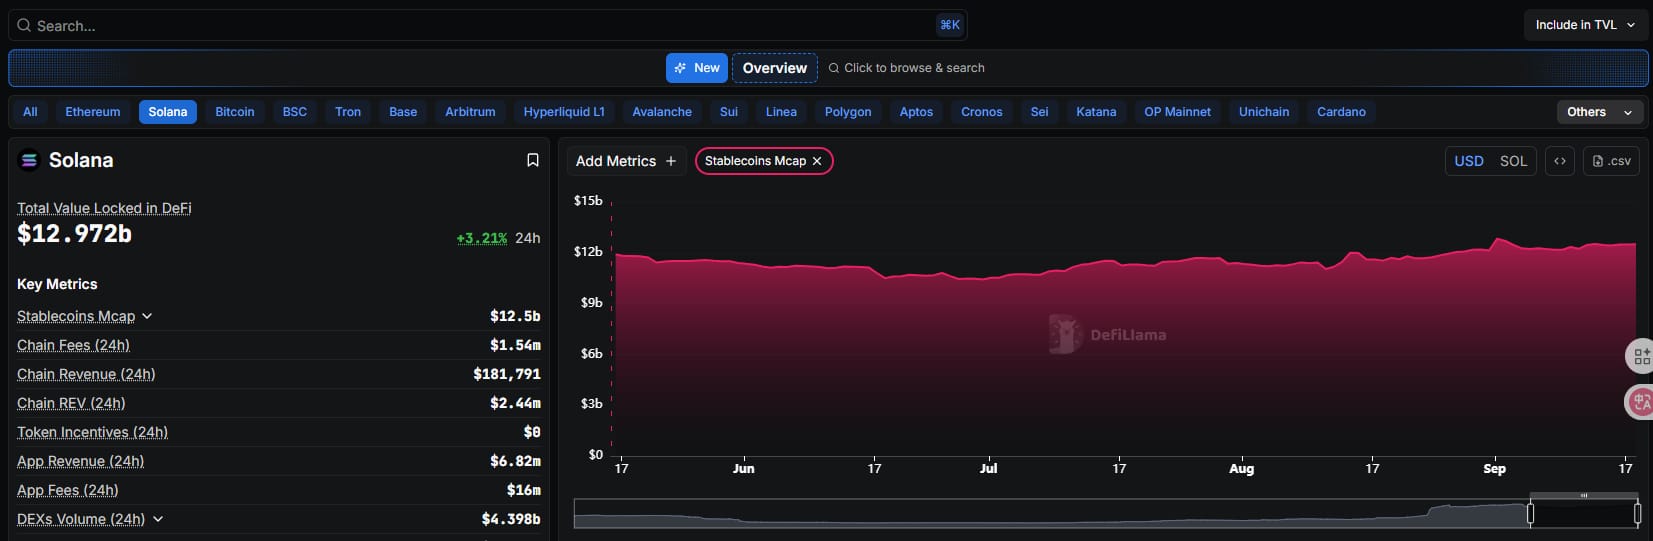Select the Bitcoin chain tab
The width and height of the screenshot is (1653, 541).
pos(235,112)
